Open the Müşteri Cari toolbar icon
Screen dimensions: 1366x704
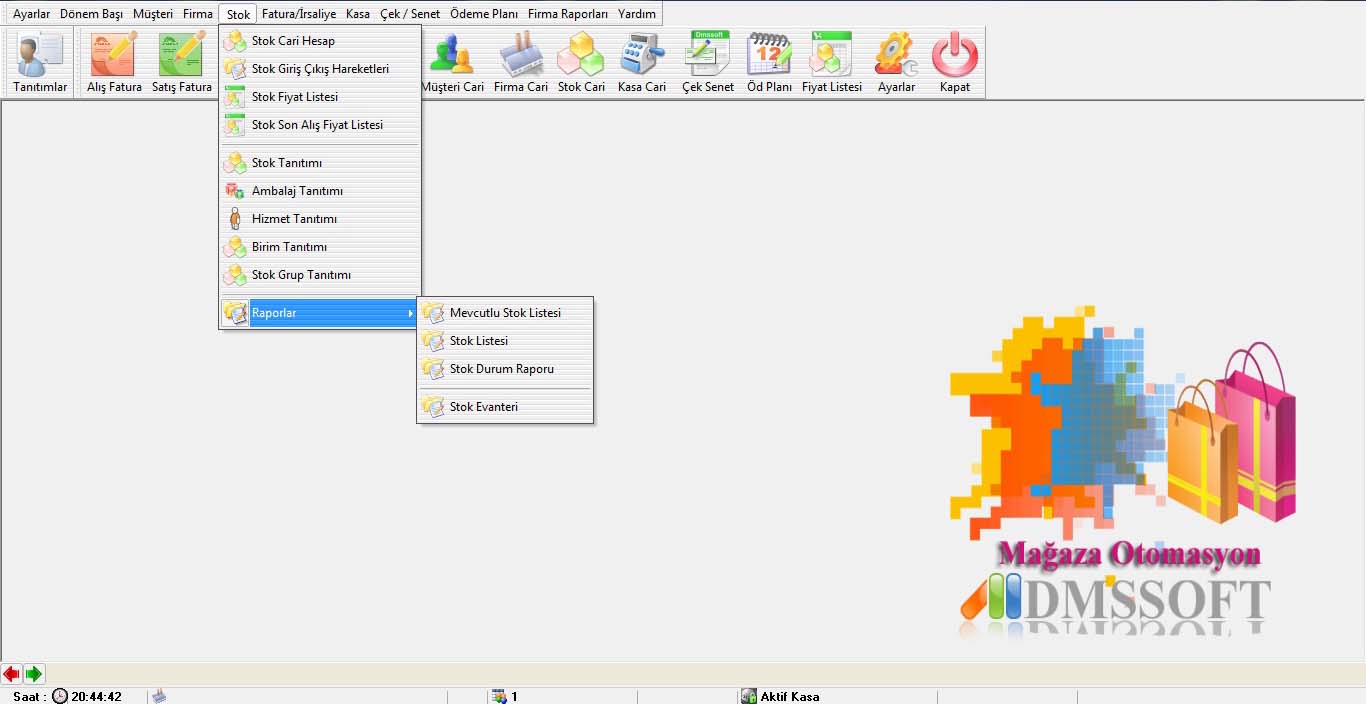tap(452, 62)
